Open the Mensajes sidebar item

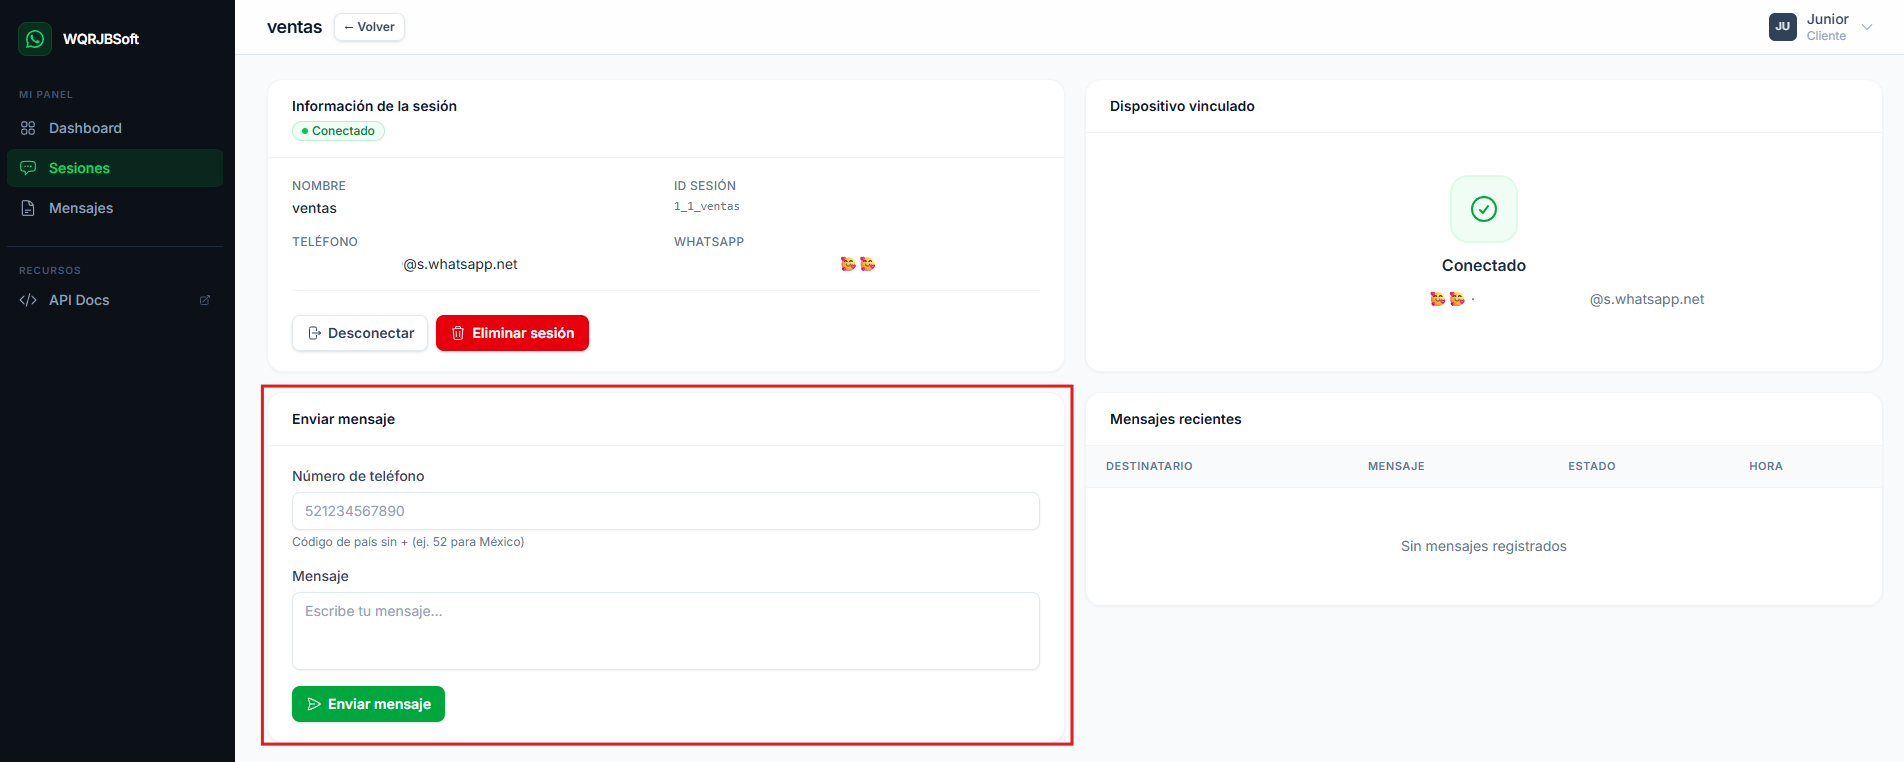point(81,208)
